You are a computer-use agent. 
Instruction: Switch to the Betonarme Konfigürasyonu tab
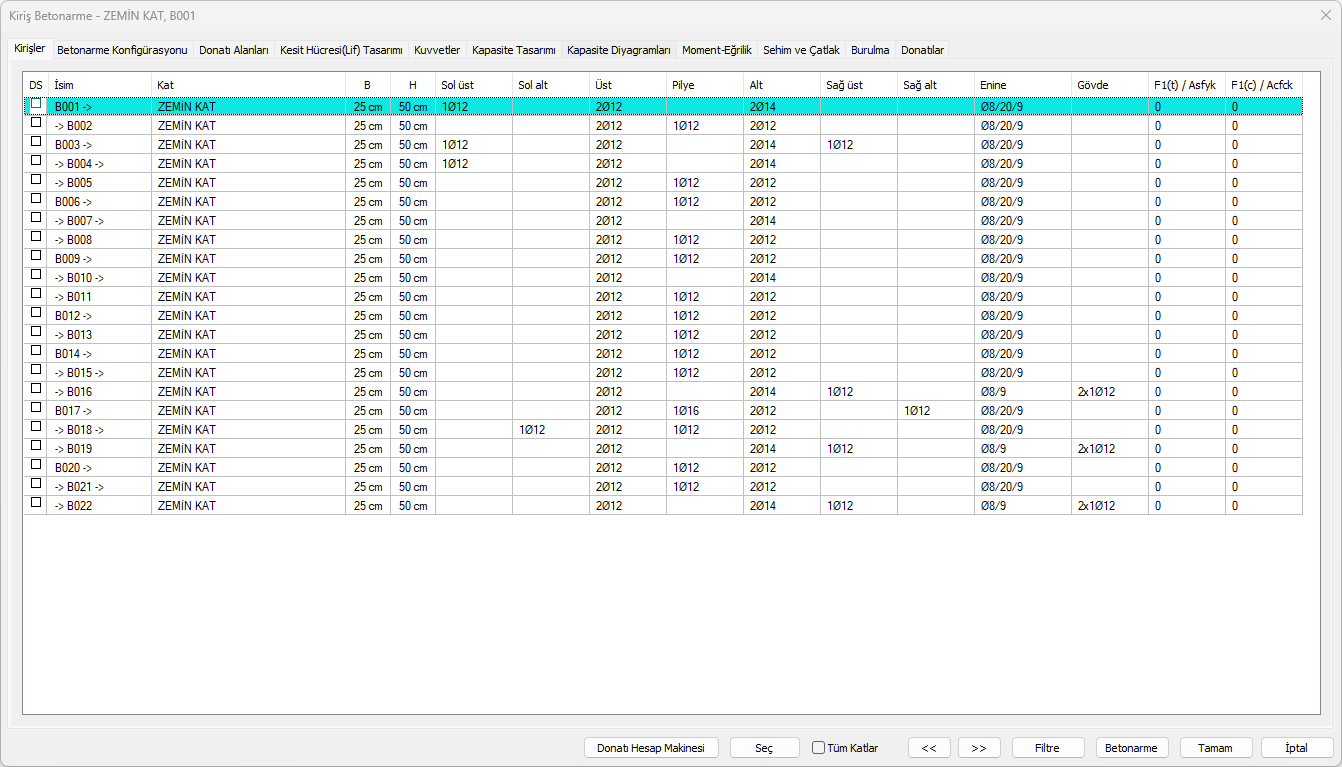click(122, 50)
